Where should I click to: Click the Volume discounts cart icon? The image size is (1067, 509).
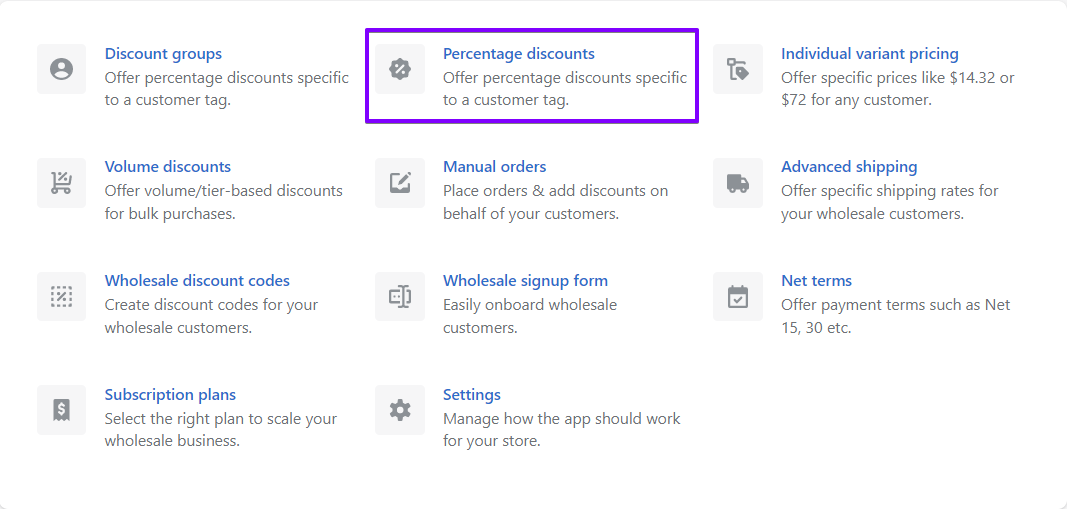[x=61, y=182]
